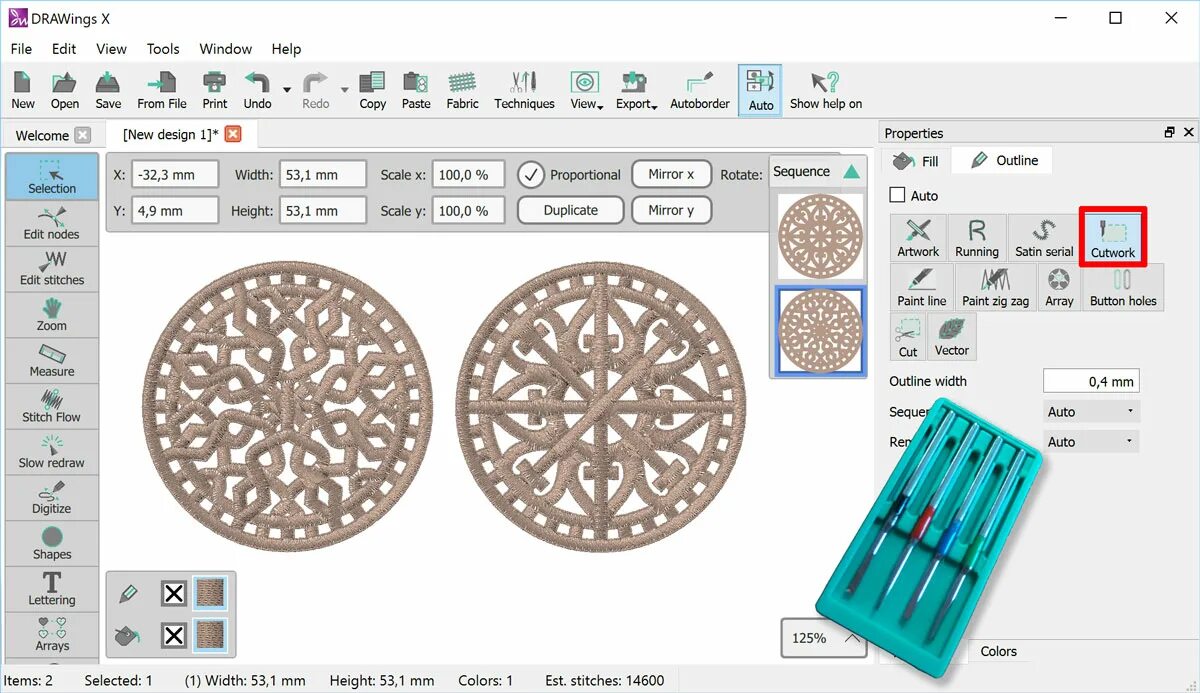
Task: Save the design with Save icon
Action: point(108,91)
